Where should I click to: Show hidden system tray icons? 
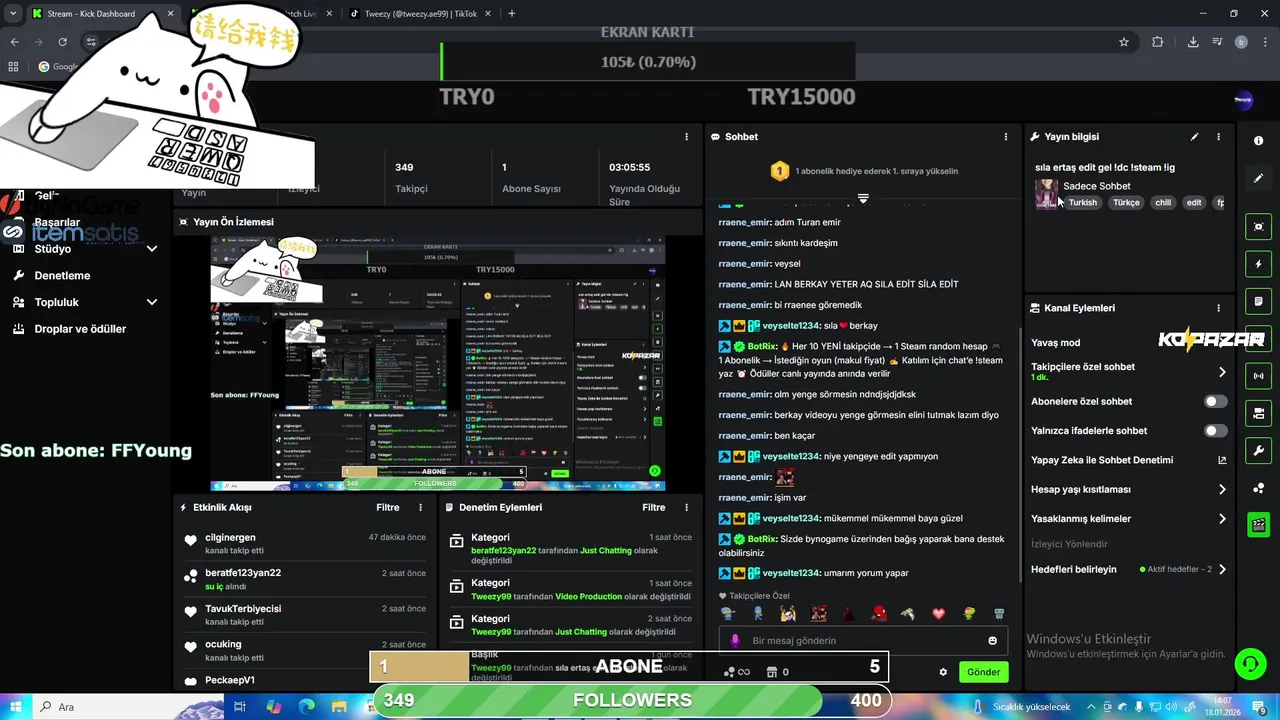pos(1092,707)
